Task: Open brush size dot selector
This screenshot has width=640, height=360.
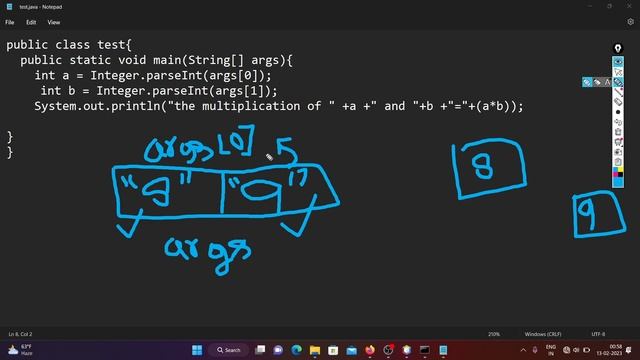Action: (x=618, y=112)
